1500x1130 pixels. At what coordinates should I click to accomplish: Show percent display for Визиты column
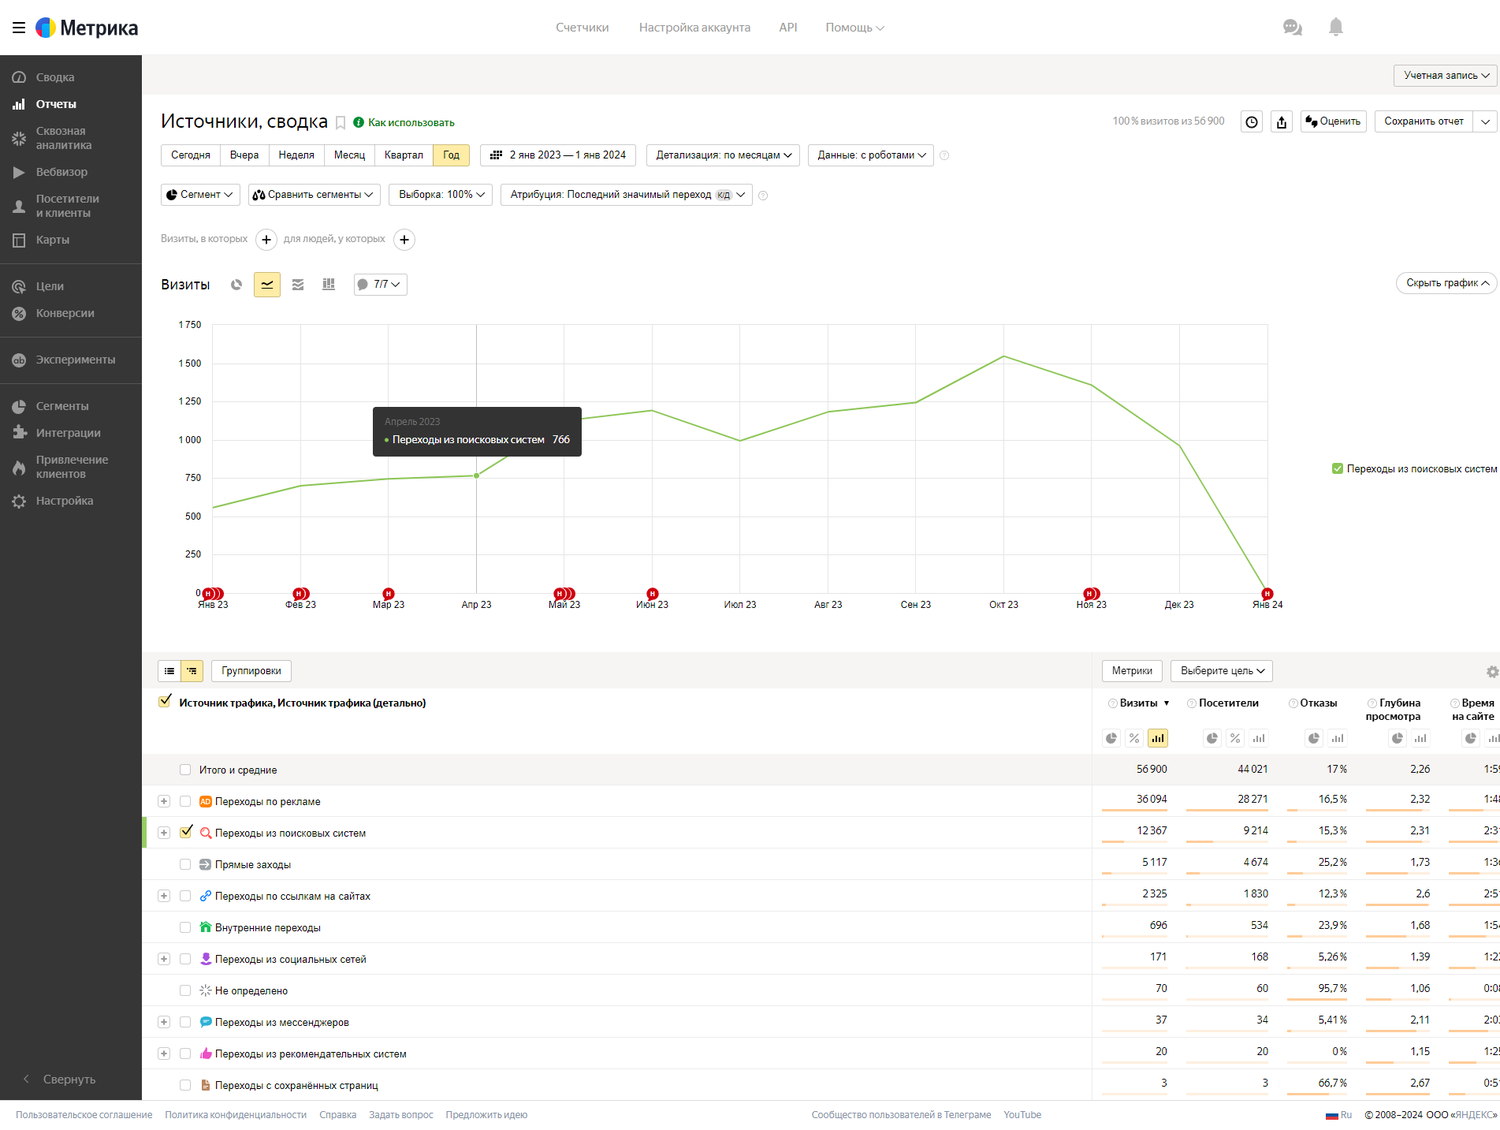[1134, 738]
